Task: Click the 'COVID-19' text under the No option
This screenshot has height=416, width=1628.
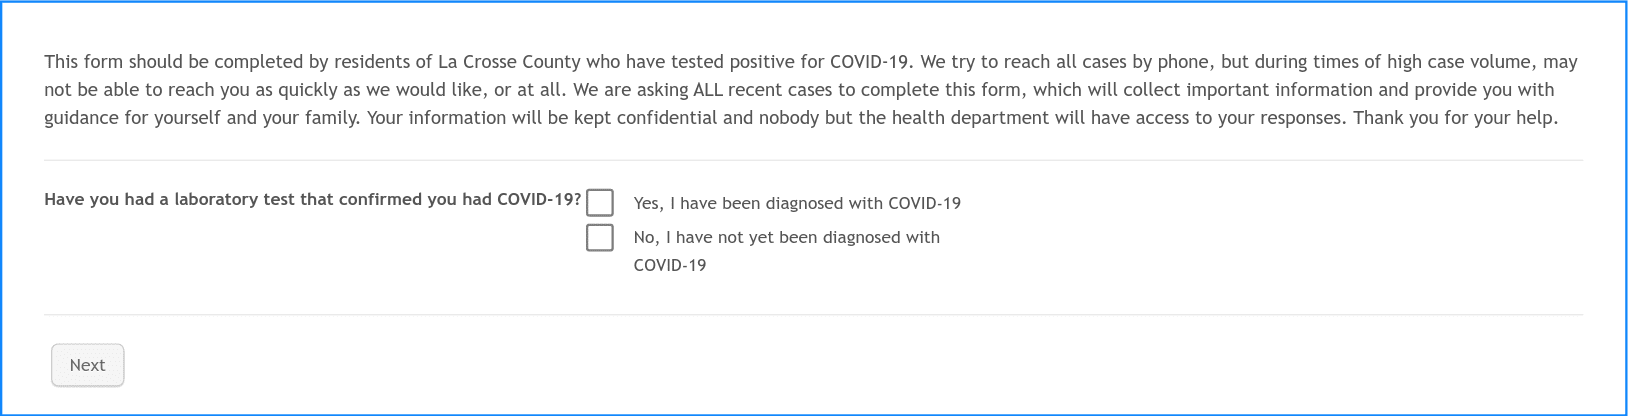Action: tap(670, 265)
